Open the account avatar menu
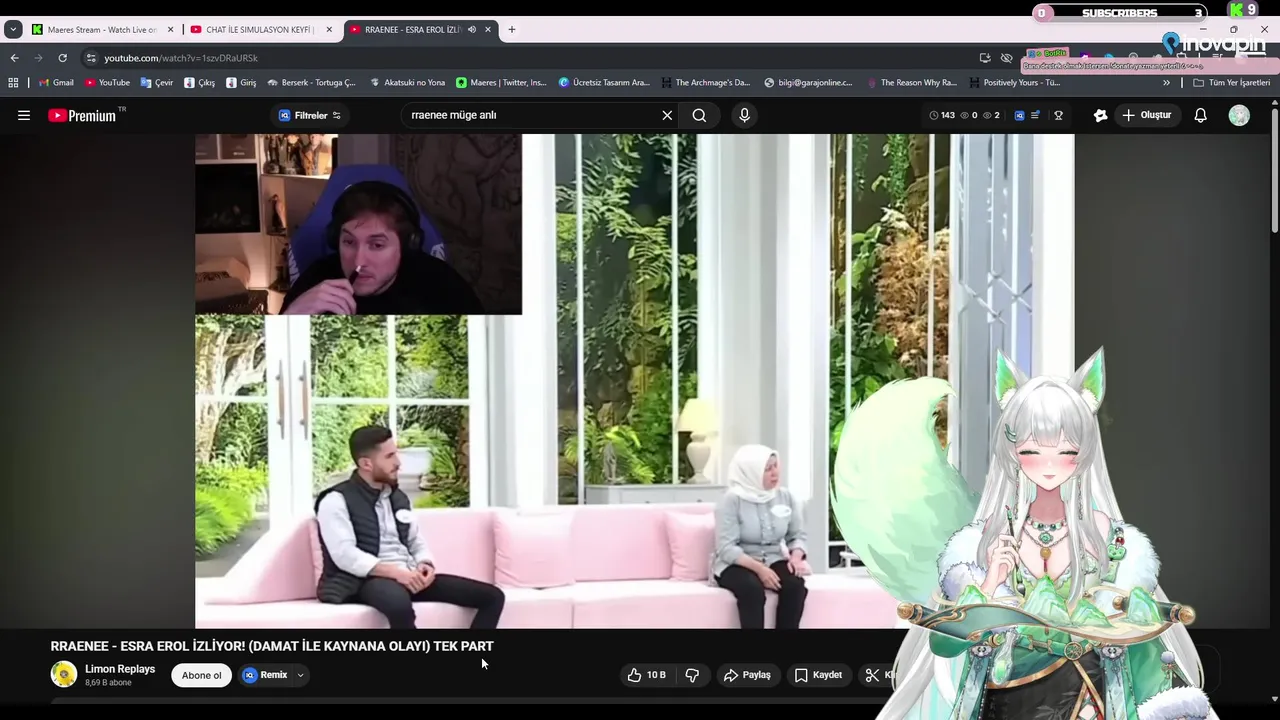The image size is (1280, 720). 1239,115
